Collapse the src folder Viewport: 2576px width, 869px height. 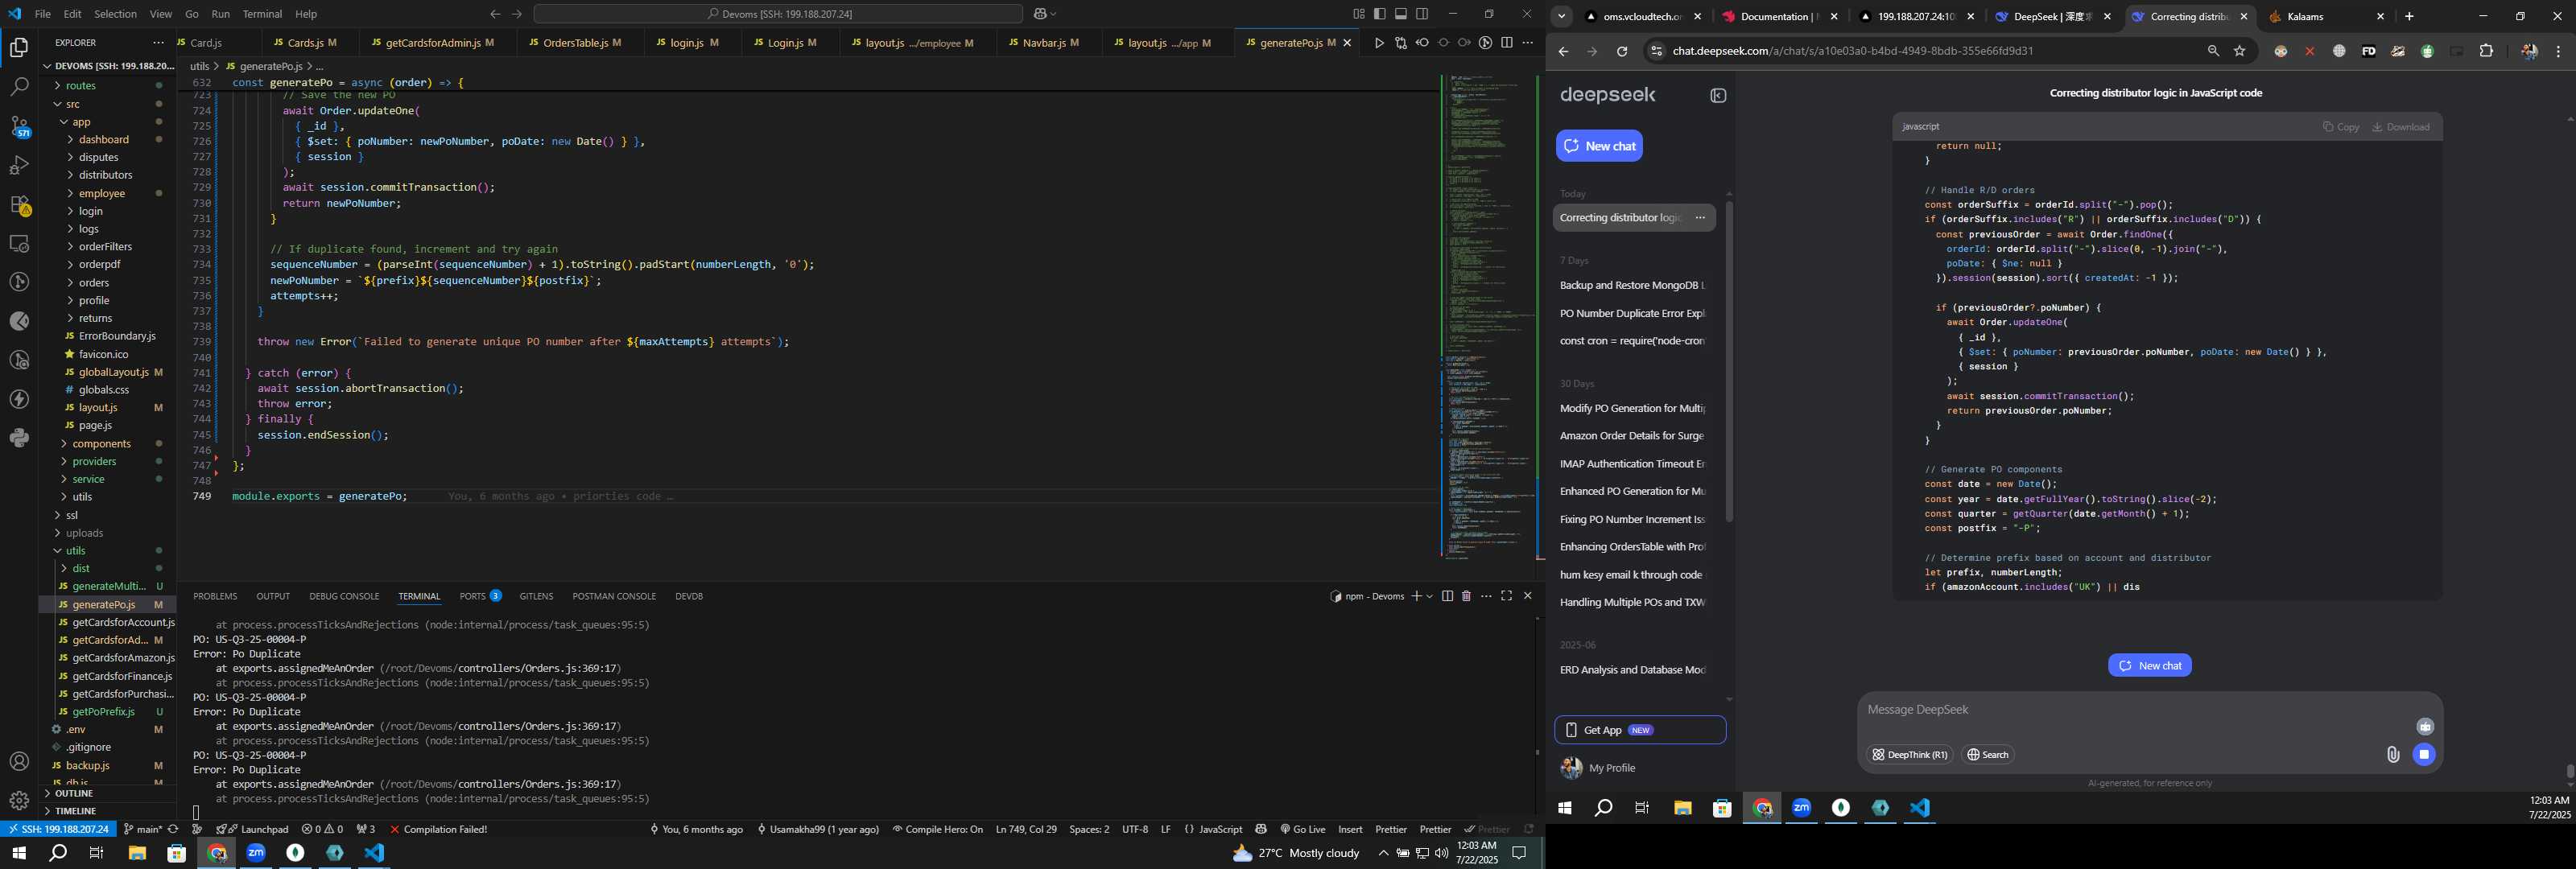click(72, 104)
